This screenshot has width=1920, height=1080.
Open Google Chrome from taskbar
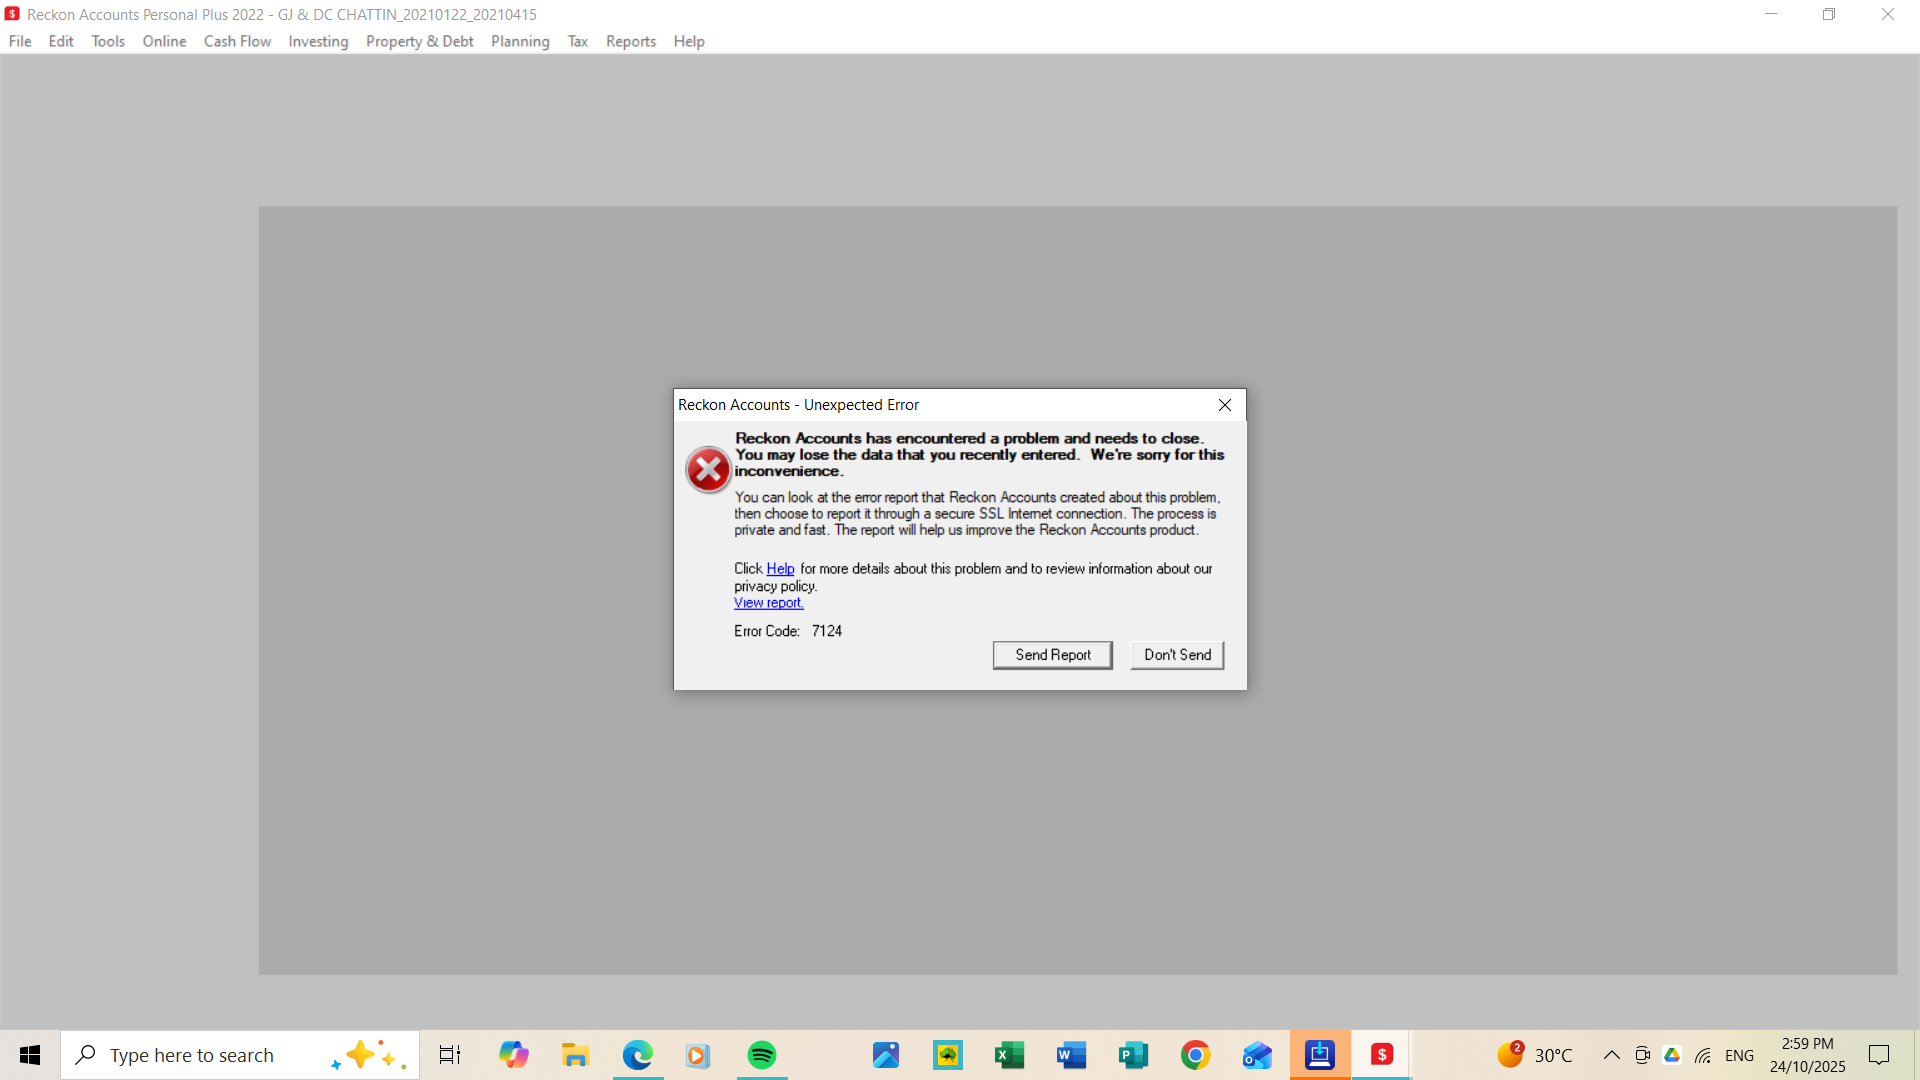point(1195,1055)
